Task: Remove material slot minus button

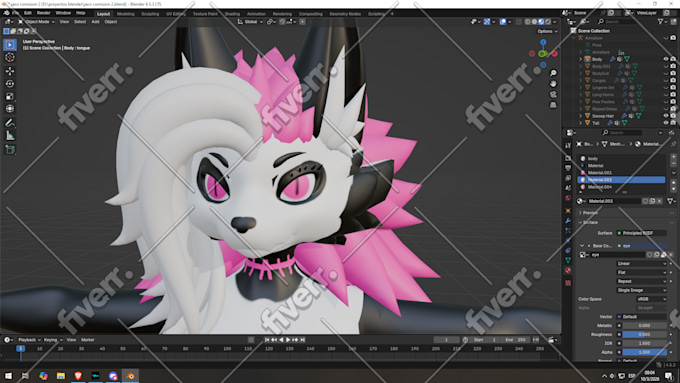Action: 673,164
